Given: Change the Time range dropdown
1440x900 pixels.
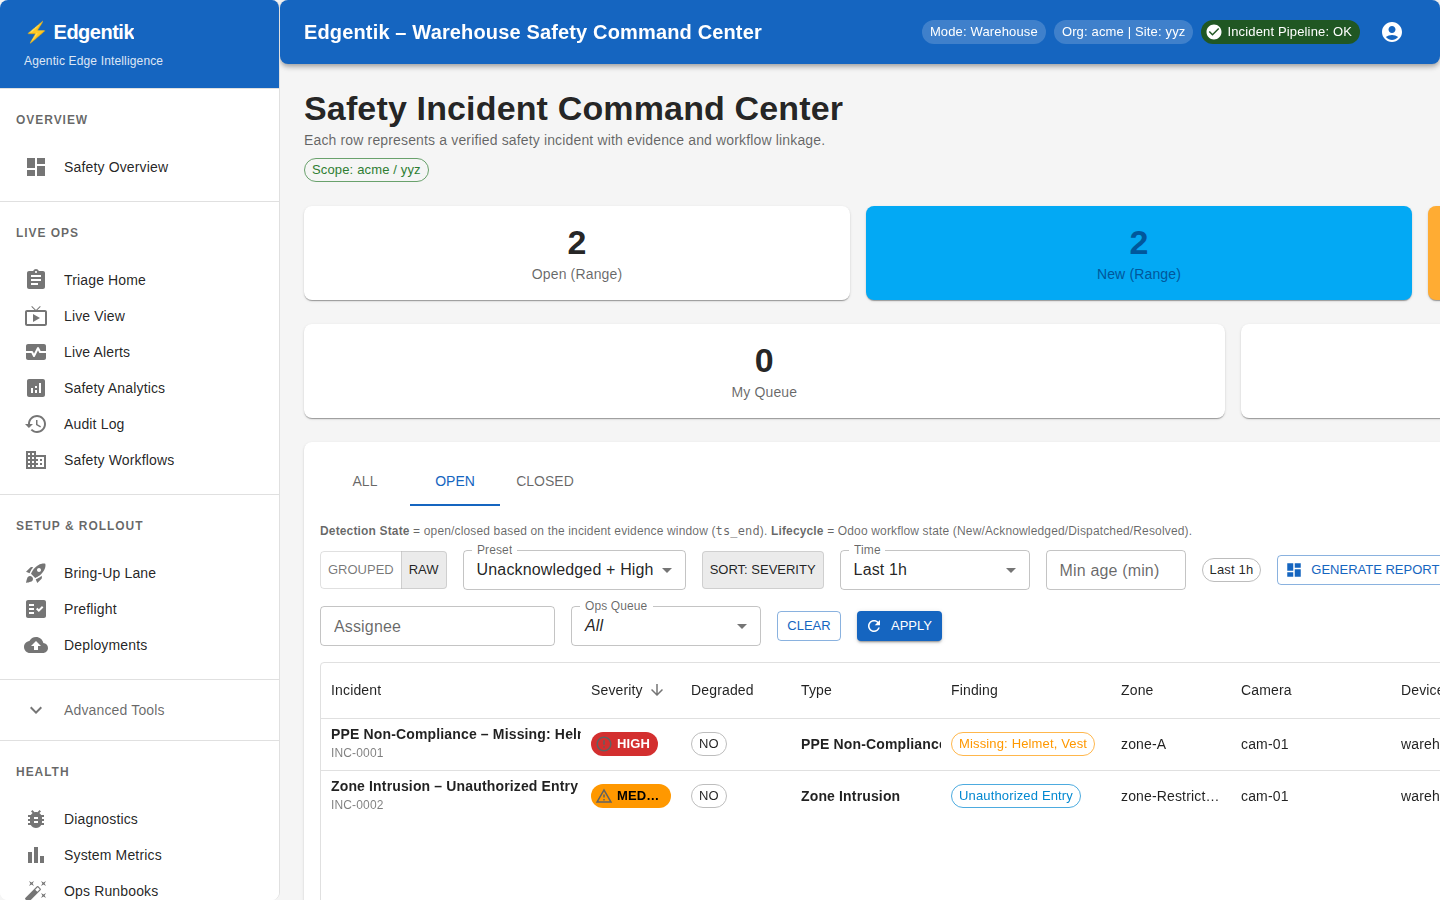Looking at the screenshot, I should click(x=933, y=569).
